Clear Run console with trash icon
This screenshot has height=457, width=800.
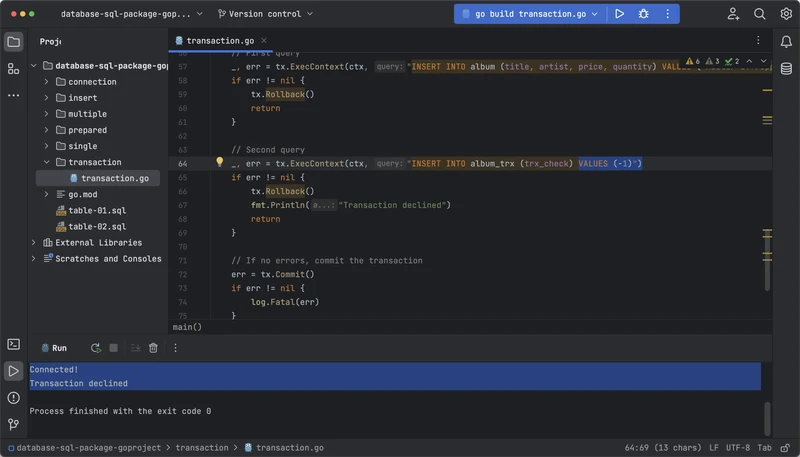coord(153,348)
